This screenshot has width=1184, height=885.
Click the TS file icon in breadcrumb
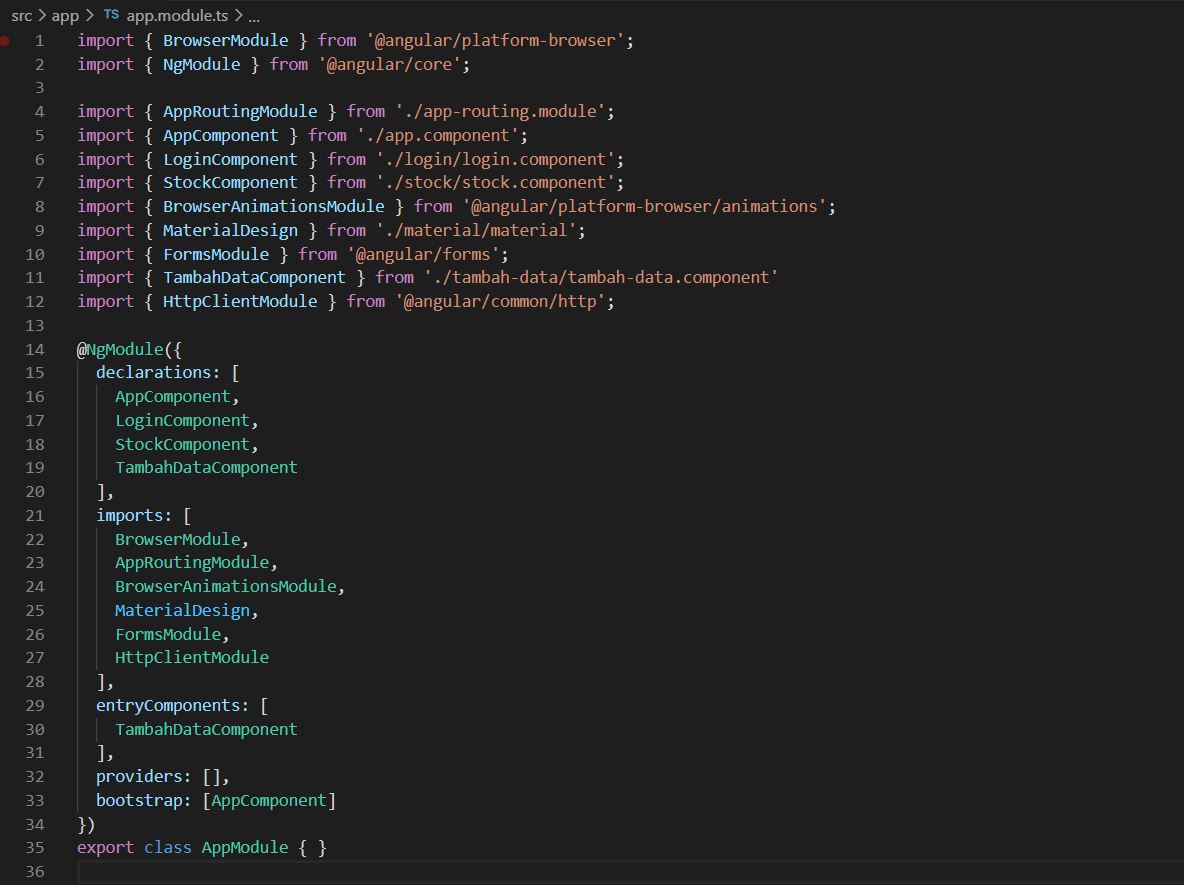111,14
